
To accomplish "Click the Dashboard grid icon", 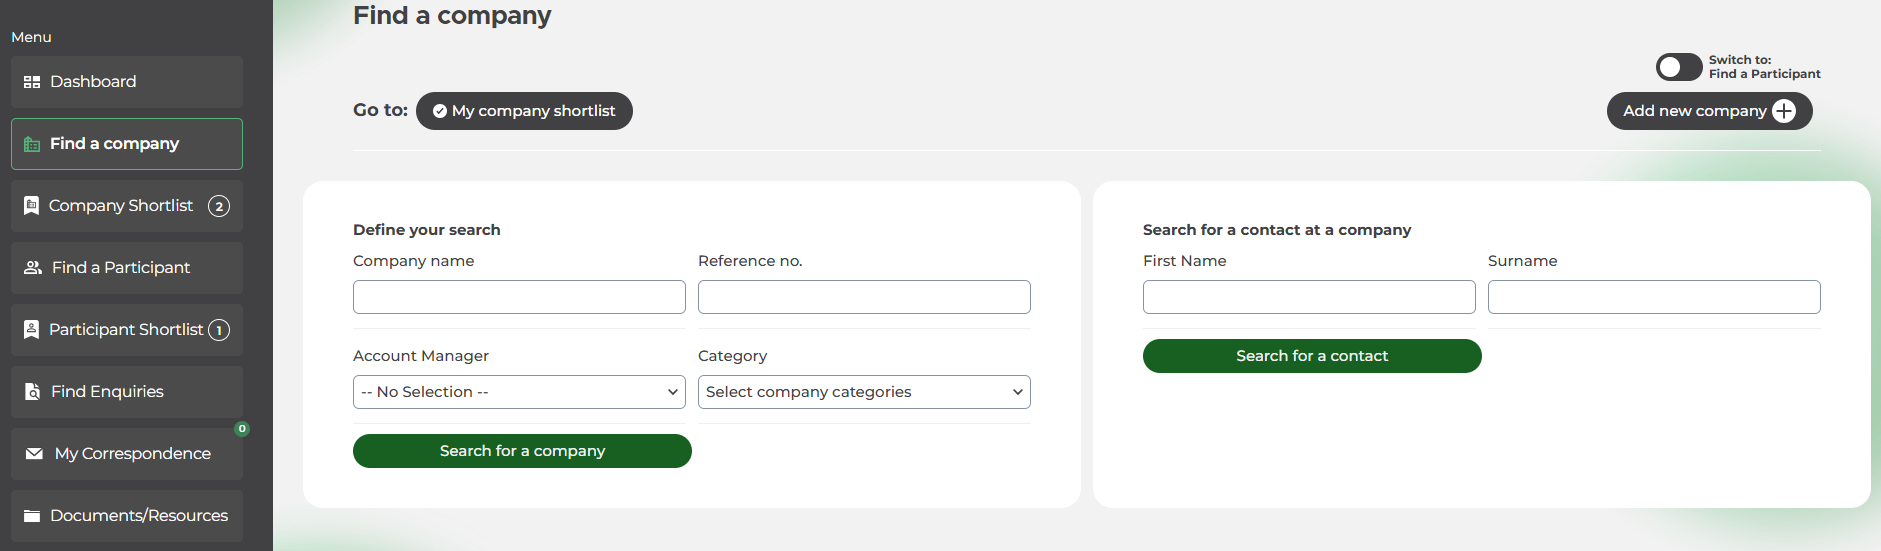I will 32,82.
